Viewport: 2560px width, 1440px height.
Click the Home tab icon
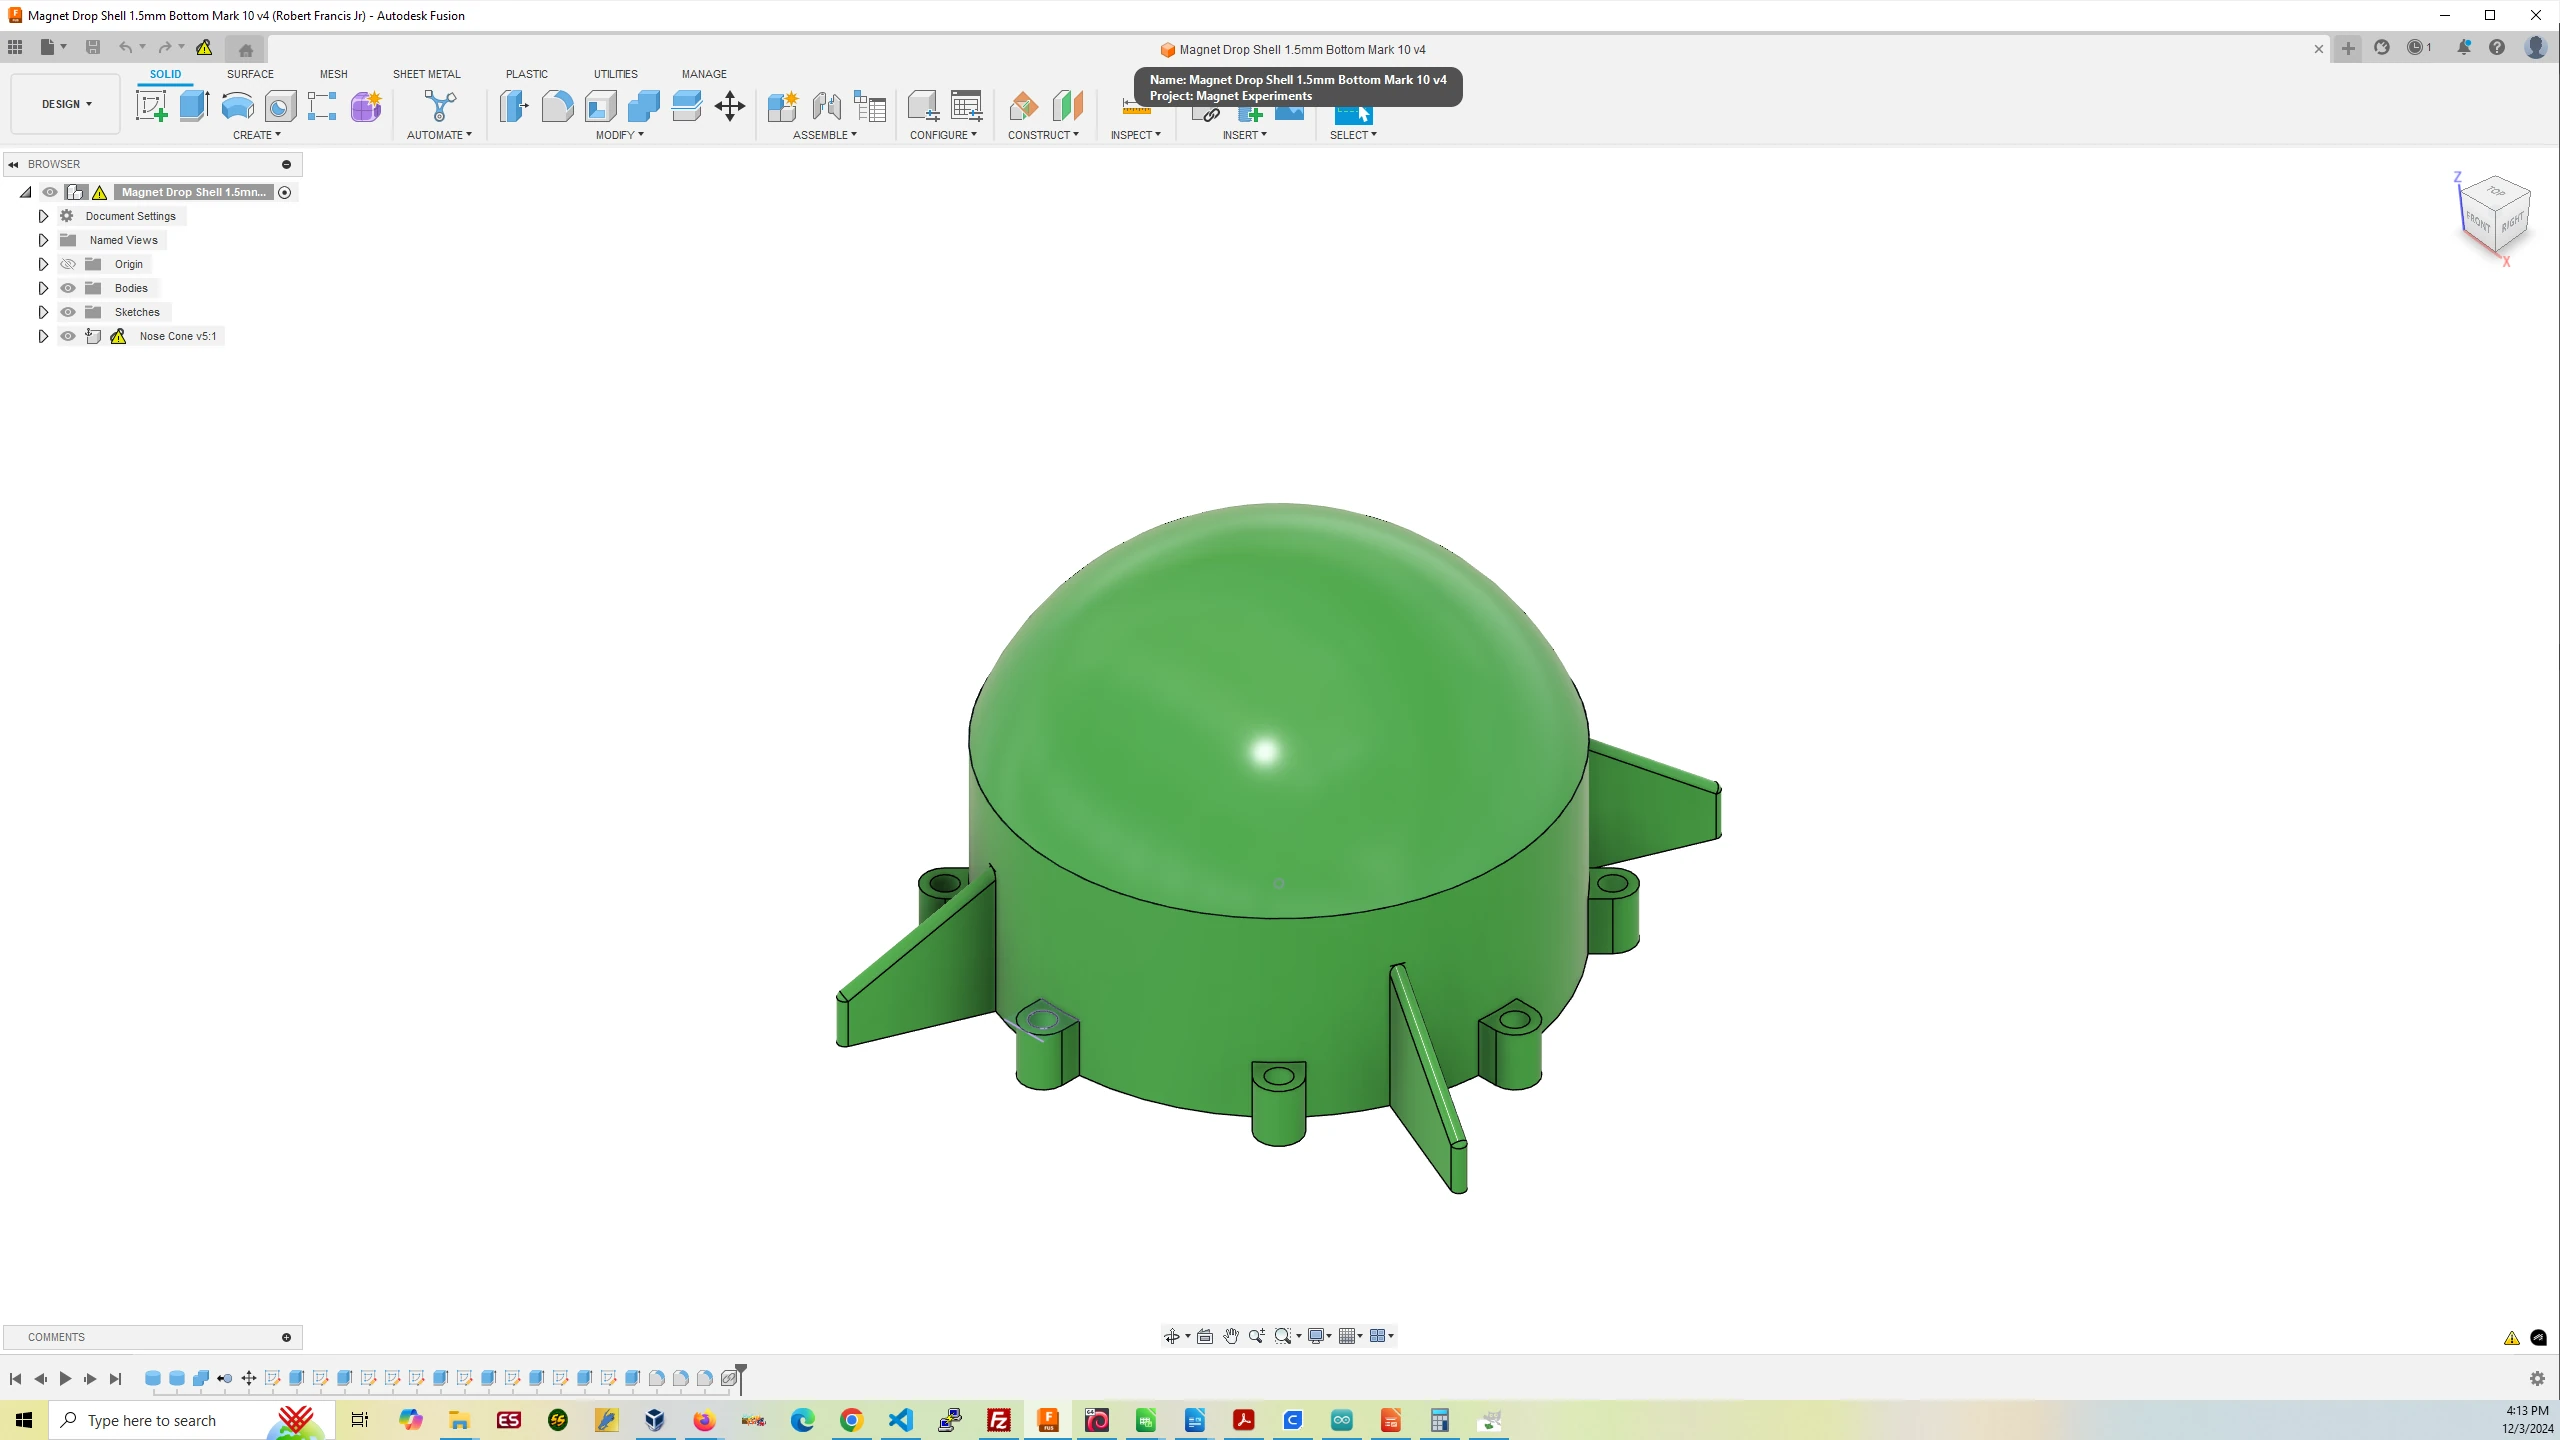pyautogui.click(x=245, y=50)
